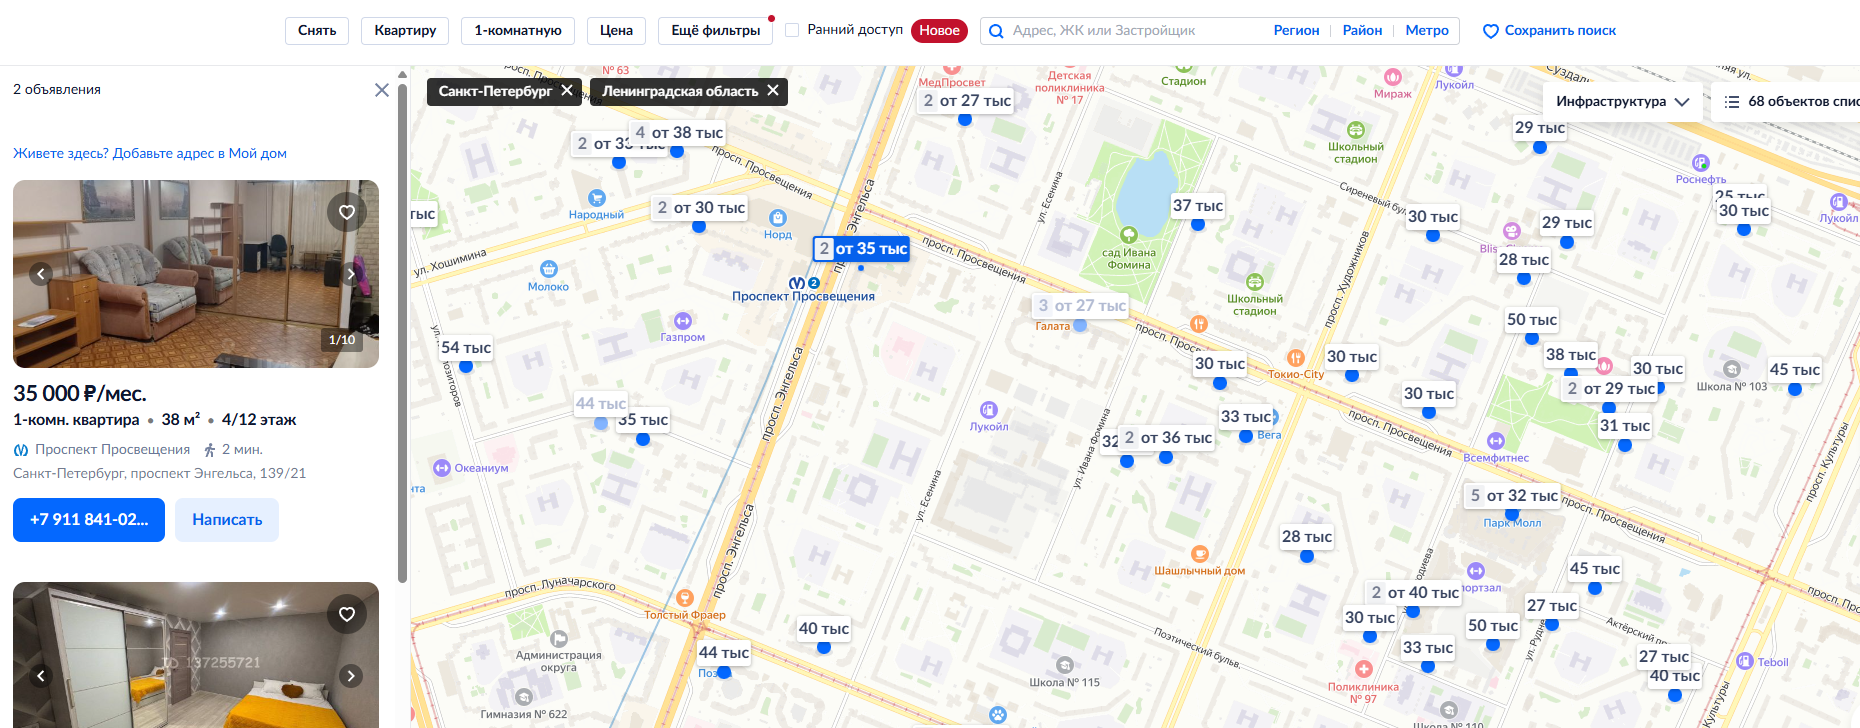Open the first listing's living room photo

196,274
